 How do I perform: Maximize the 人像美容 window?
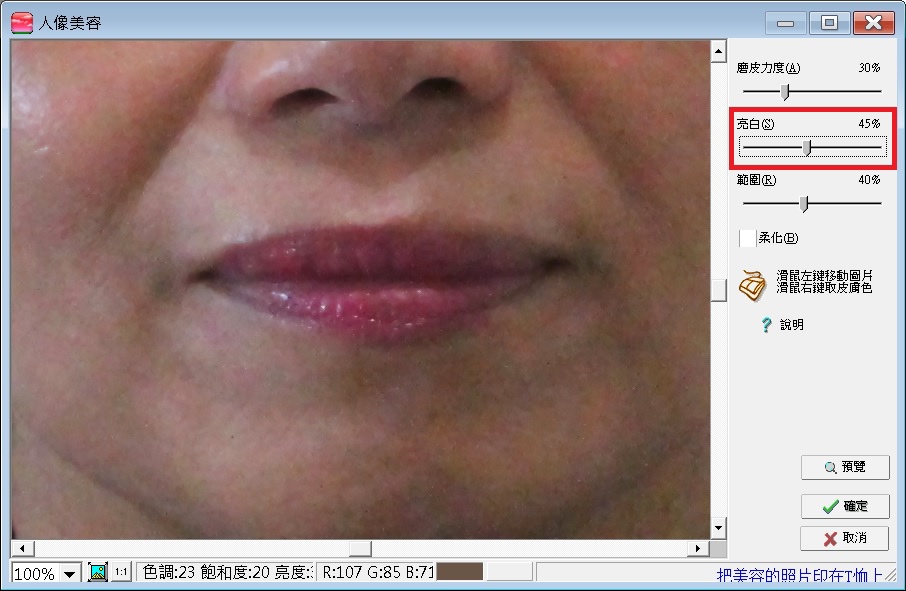point(829,23)
